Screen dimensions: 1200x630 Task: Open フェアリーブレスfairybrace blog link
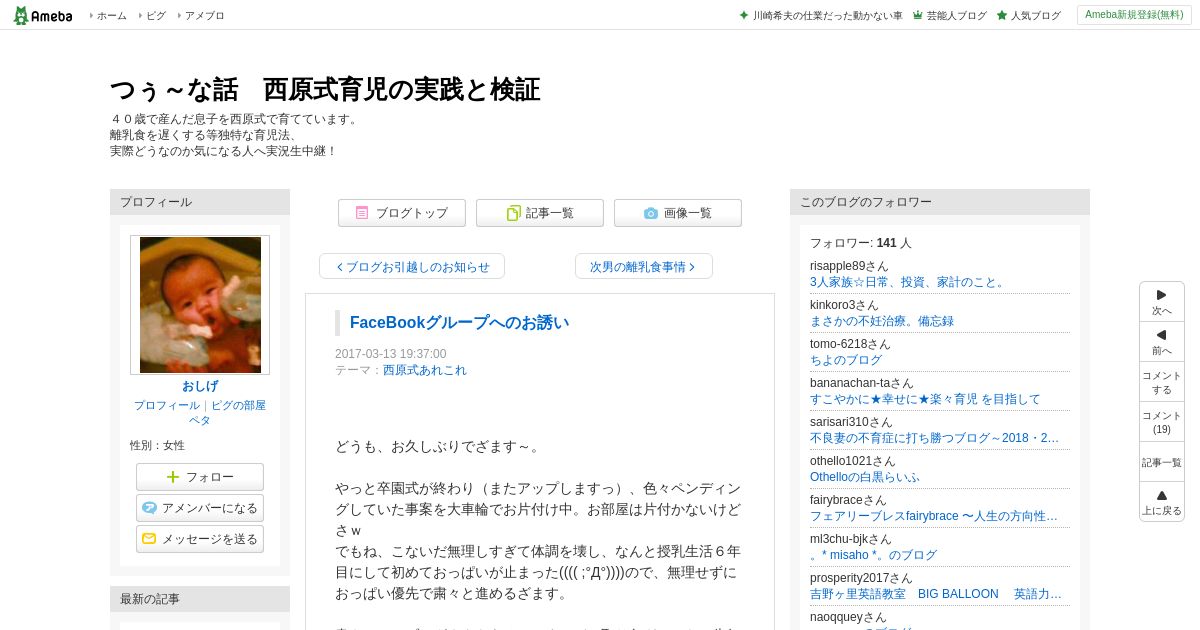point(934,516)
